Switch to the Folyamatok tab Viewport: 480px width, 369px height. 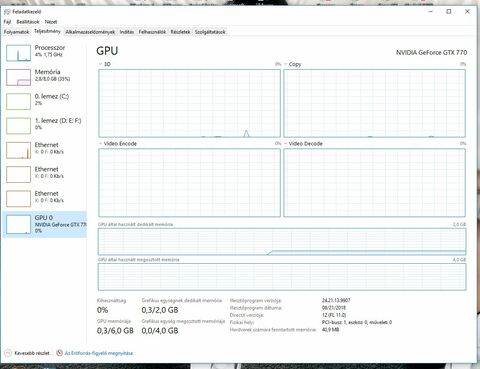(17, 32)
